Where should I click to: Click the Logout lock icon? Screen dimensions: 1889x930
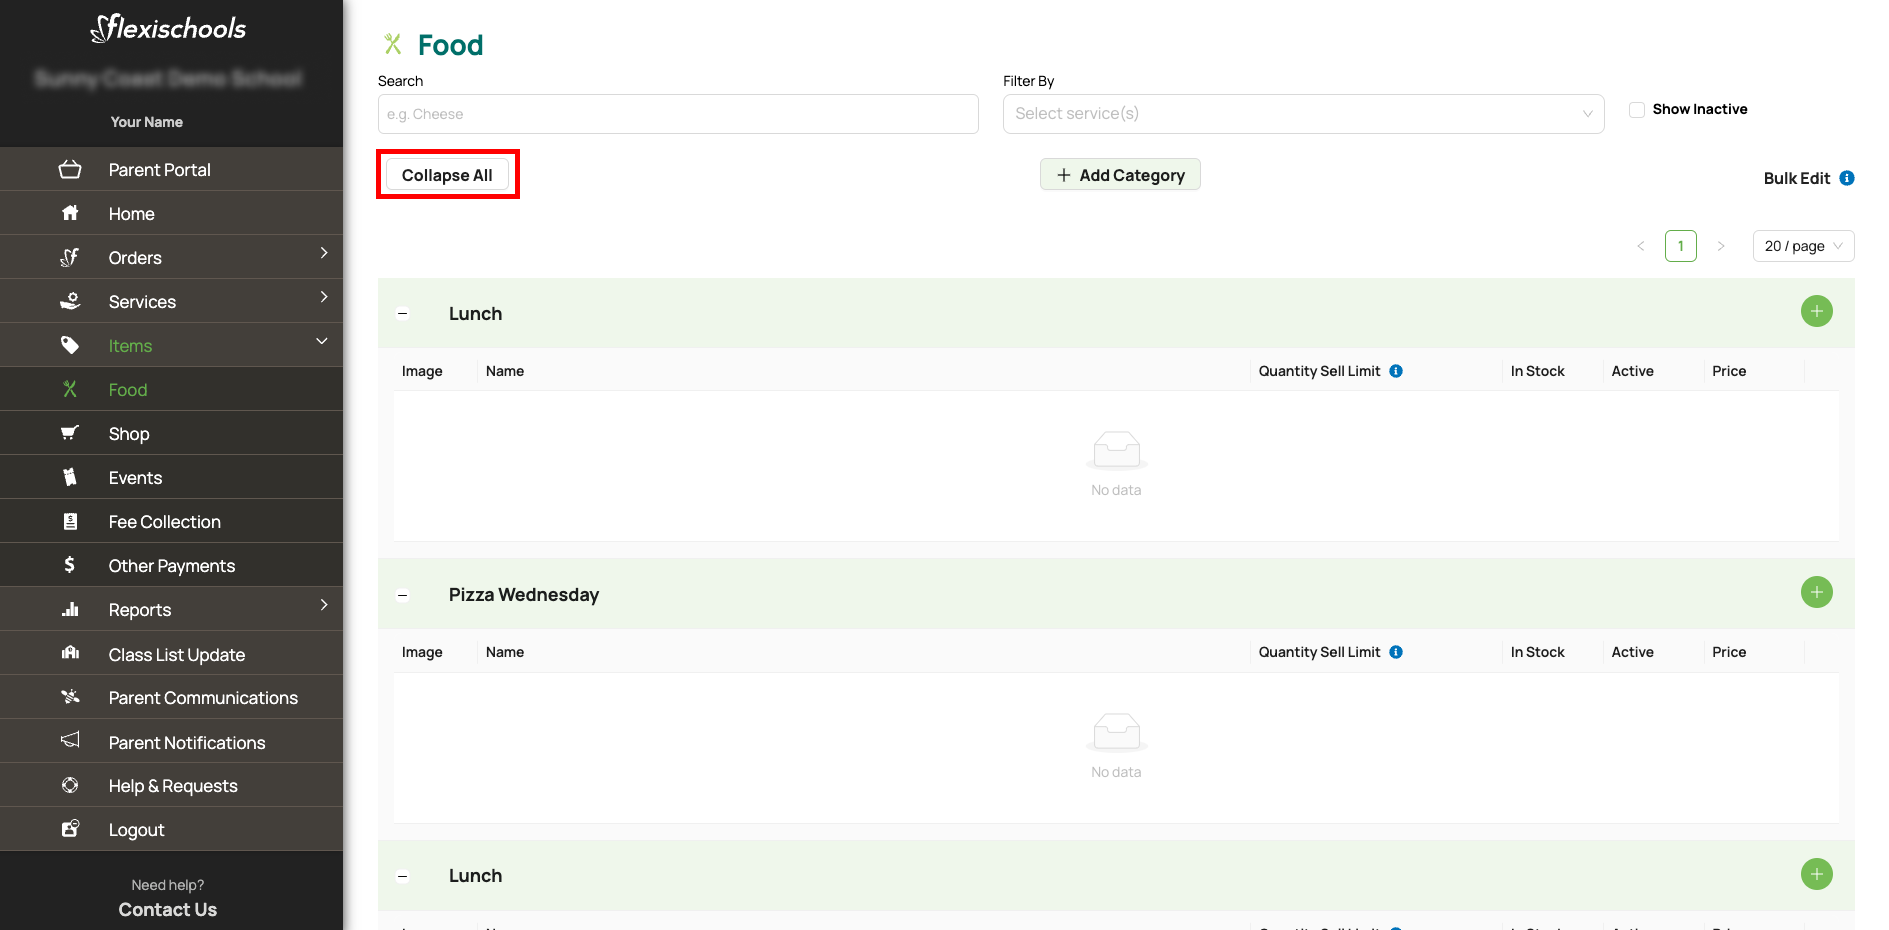click(70, 830)
